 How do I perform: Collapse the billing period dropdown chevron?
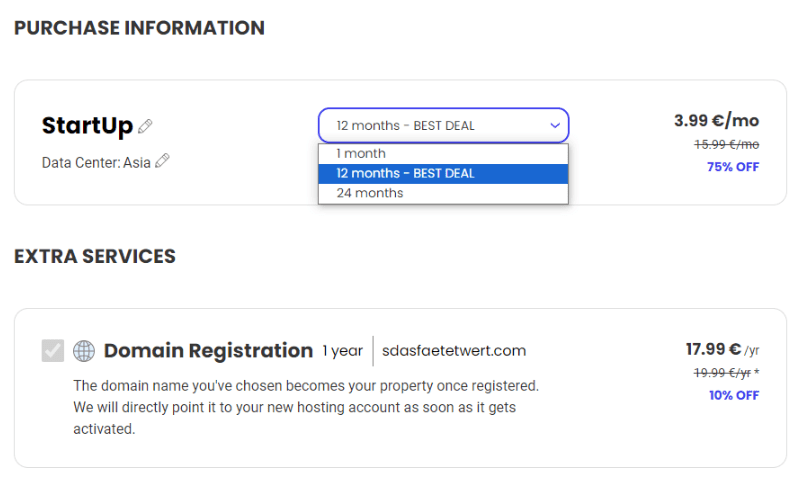tap(555, 125)
